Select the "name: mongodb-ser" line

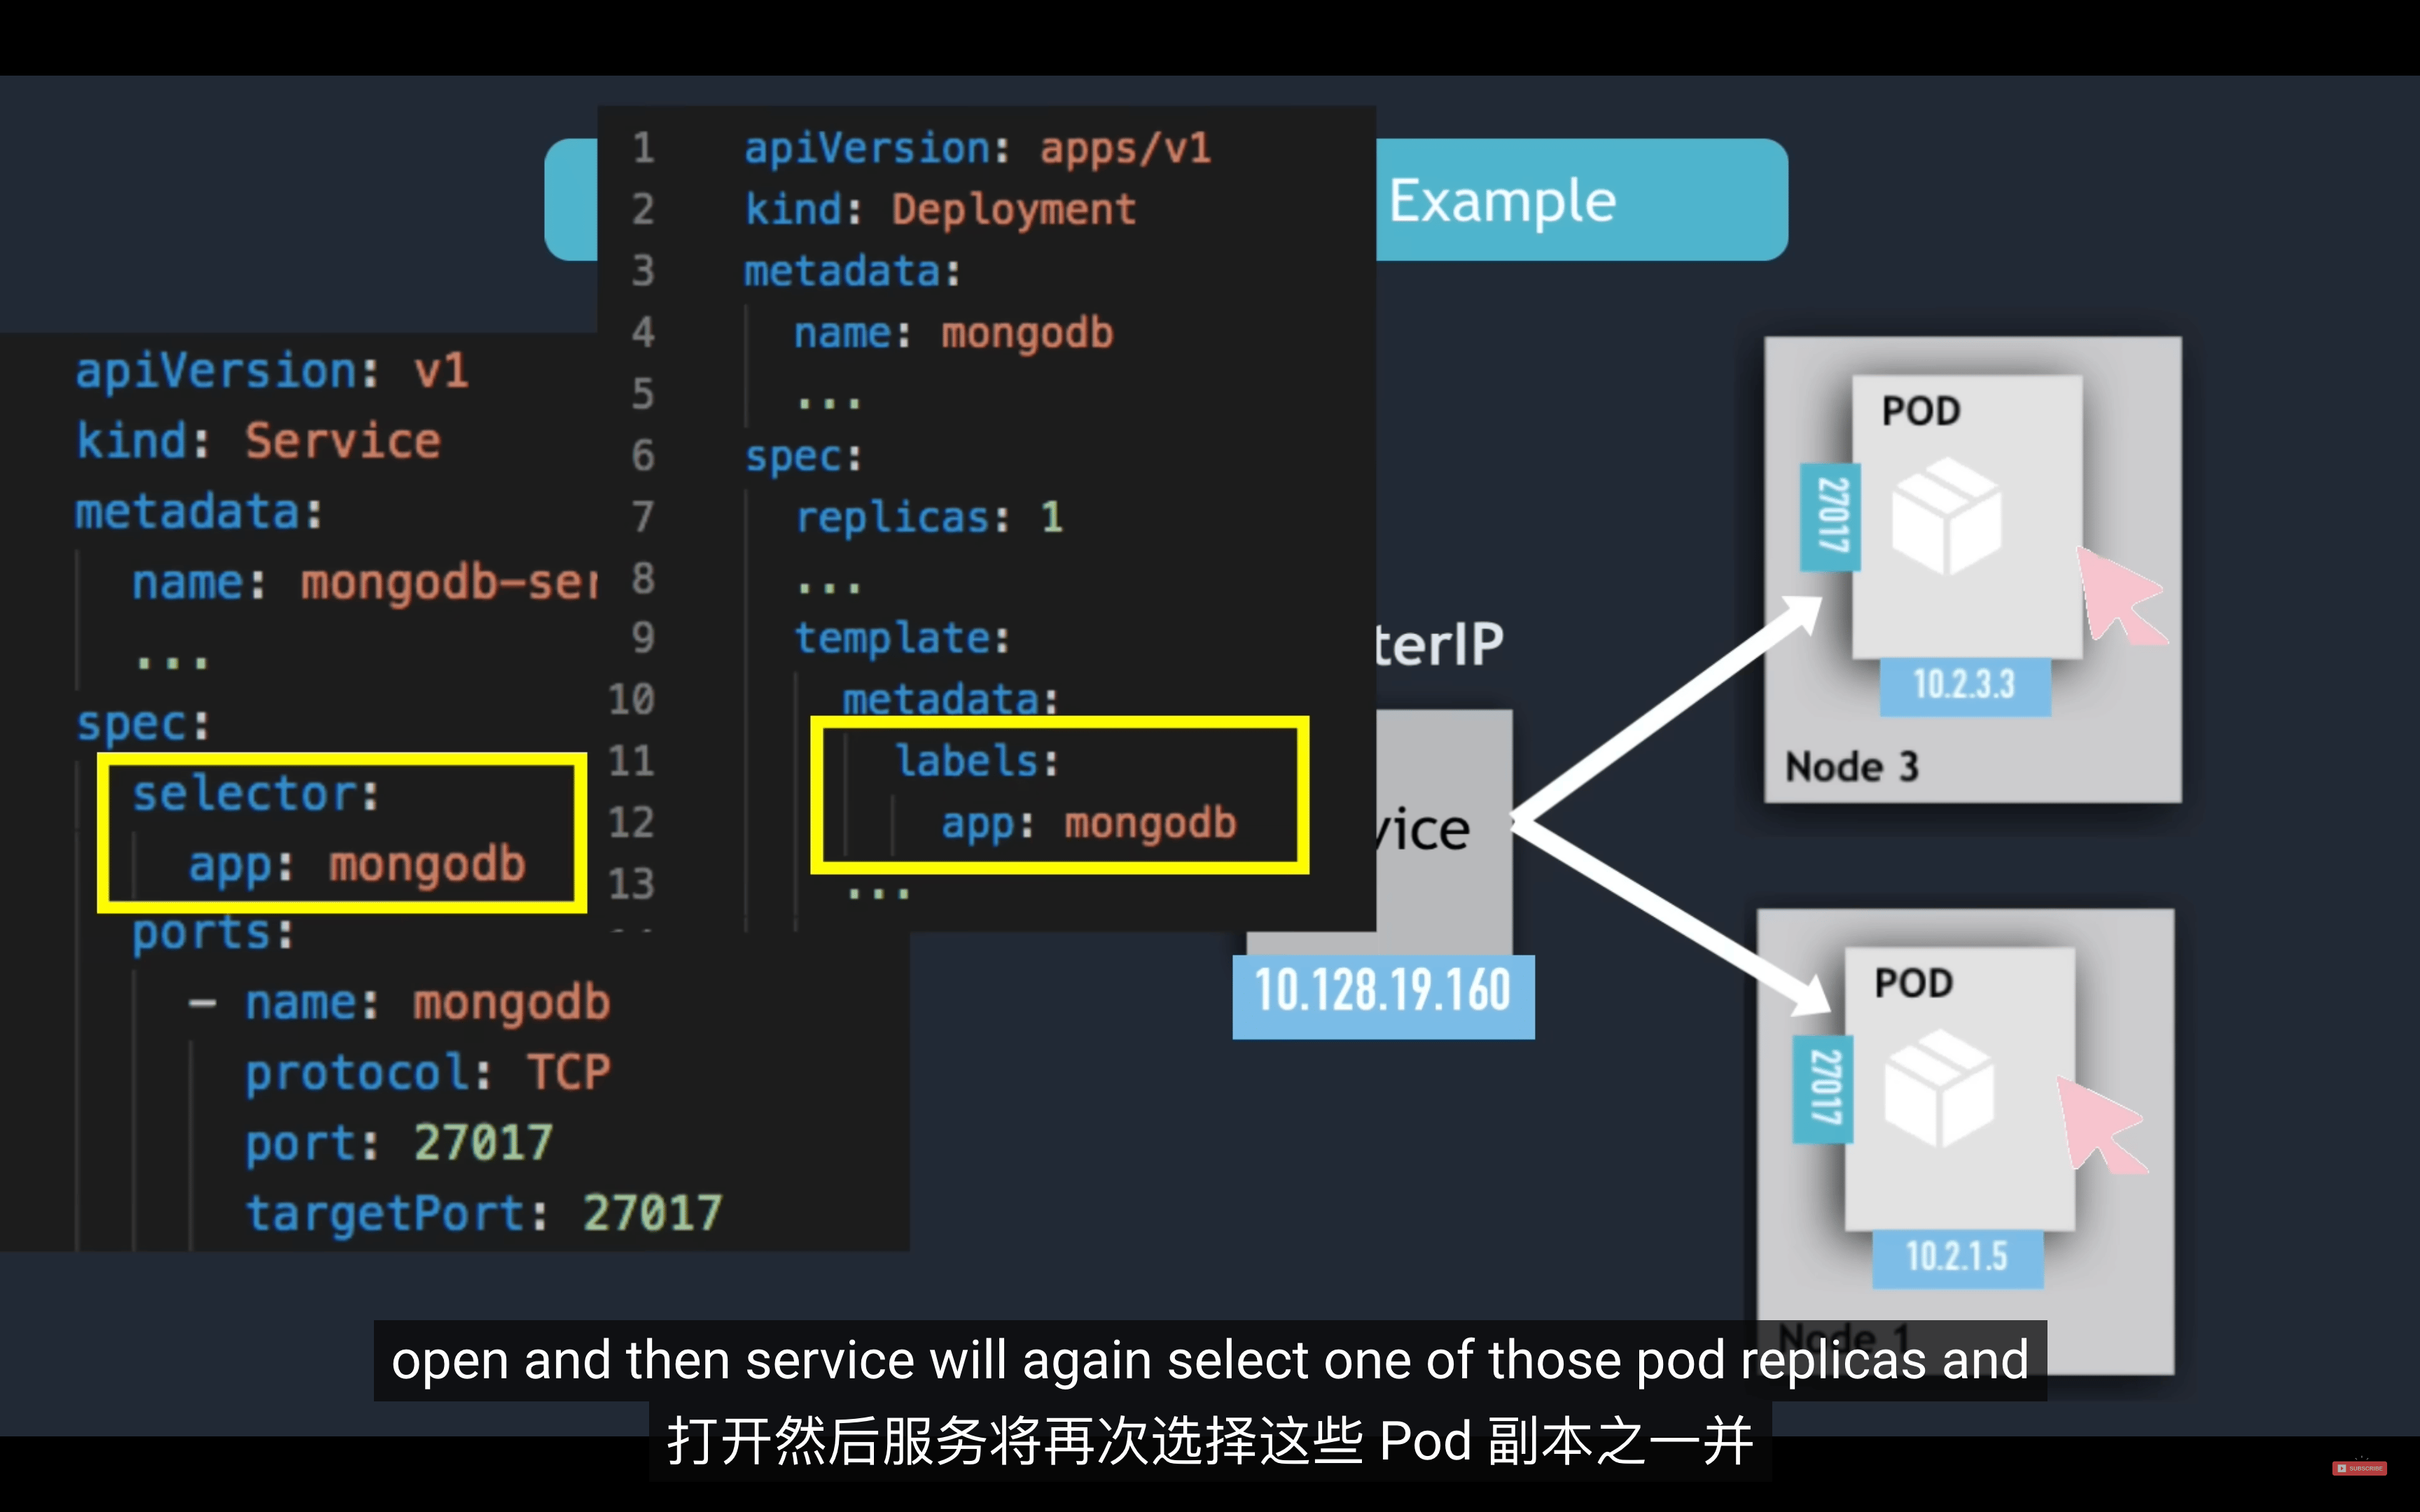click(365, 583)
